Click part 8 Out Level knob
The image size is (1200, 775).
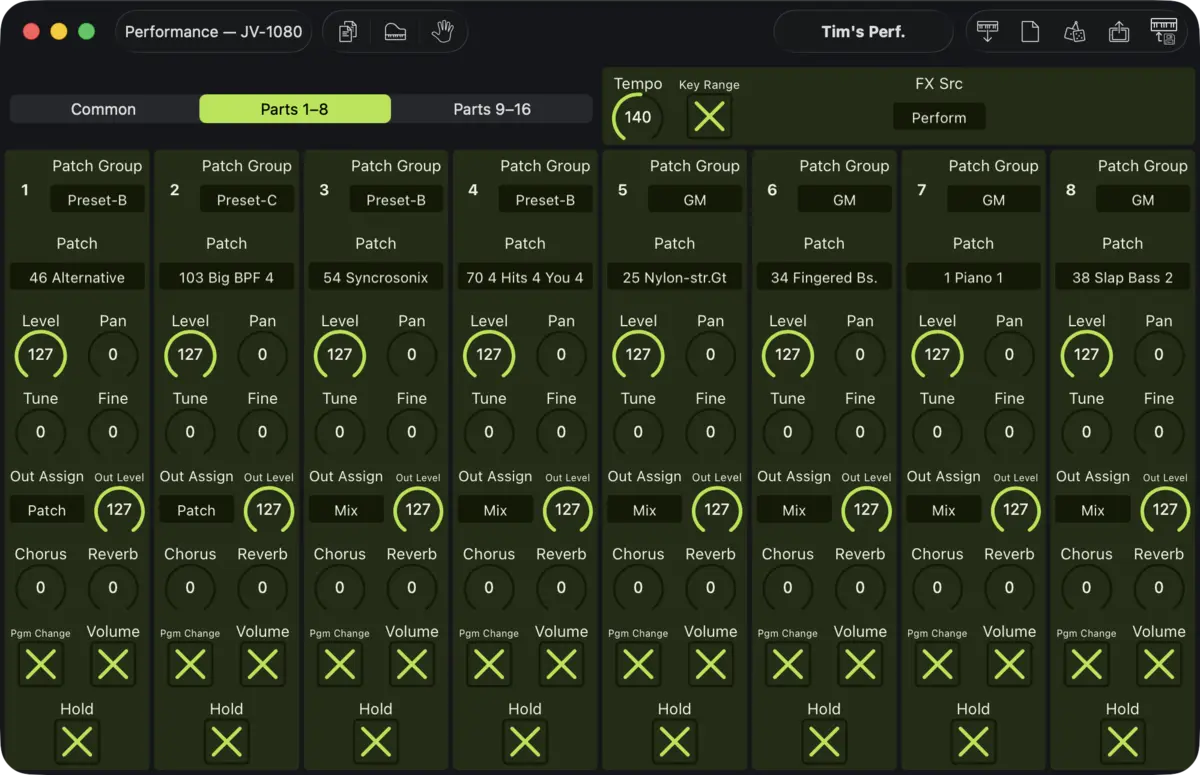coord(1165,509)
